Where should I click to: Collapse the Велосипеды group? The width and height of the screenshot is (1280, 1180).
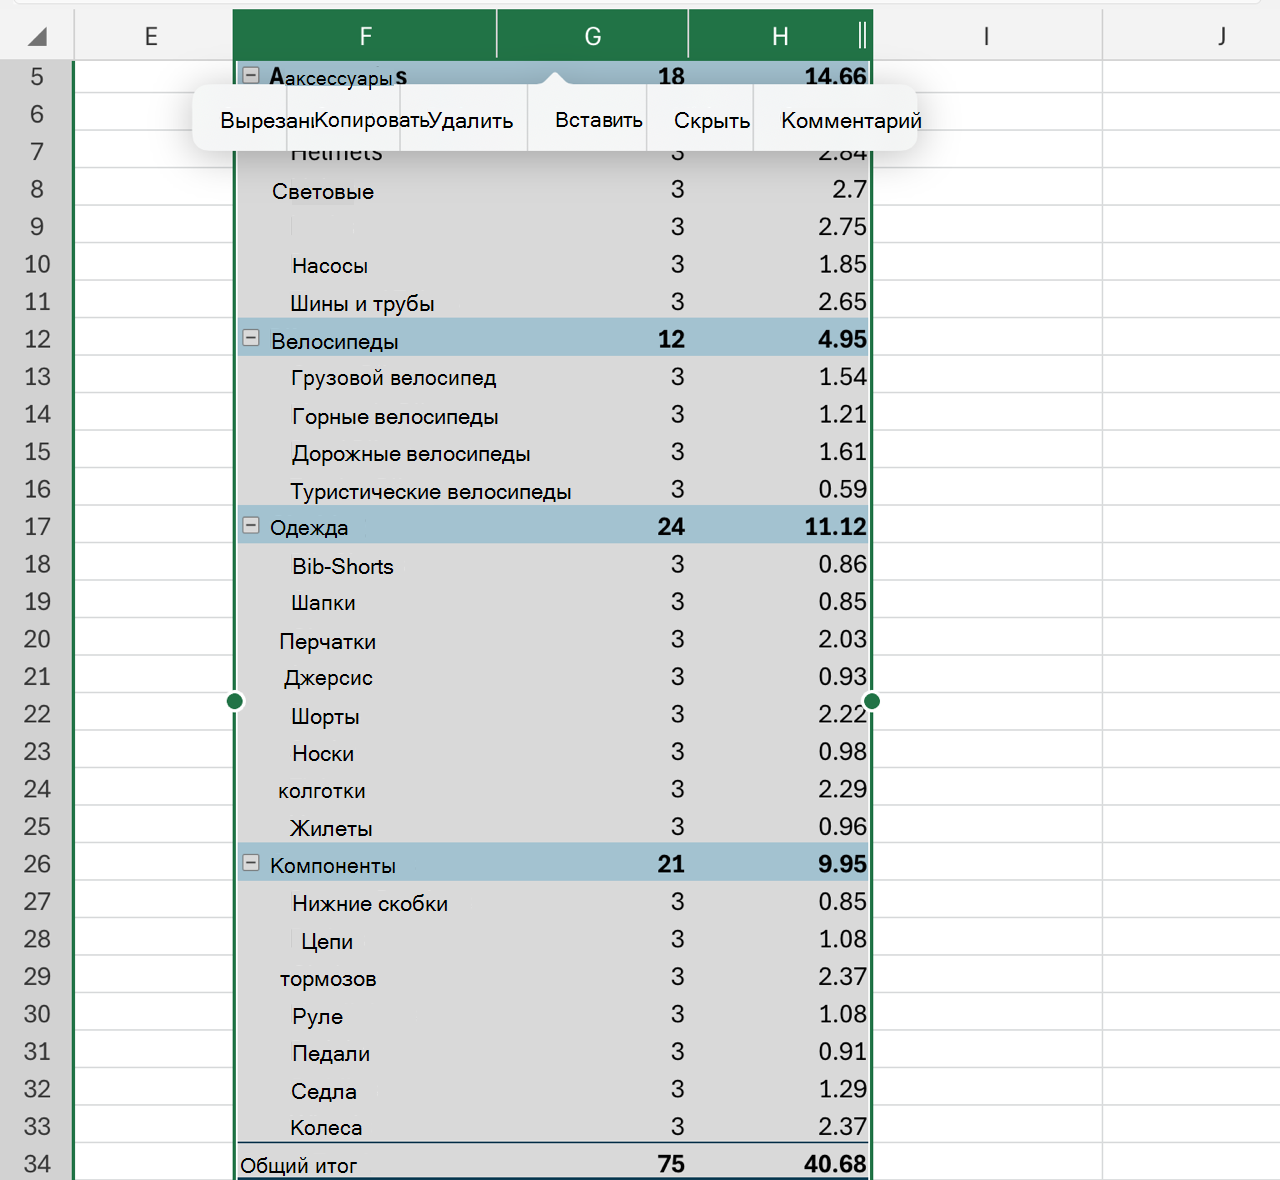coord(251,338)
